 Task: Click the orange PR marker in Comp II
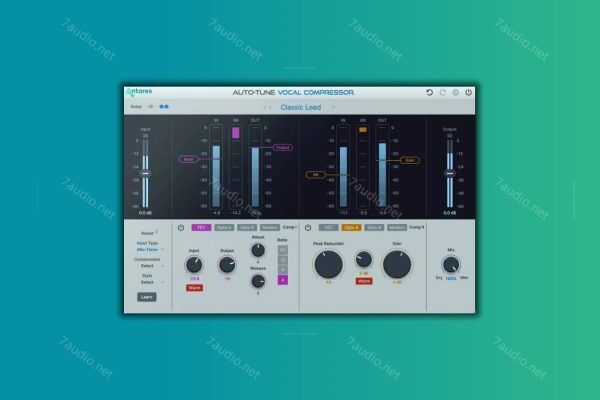pos(316,175)
